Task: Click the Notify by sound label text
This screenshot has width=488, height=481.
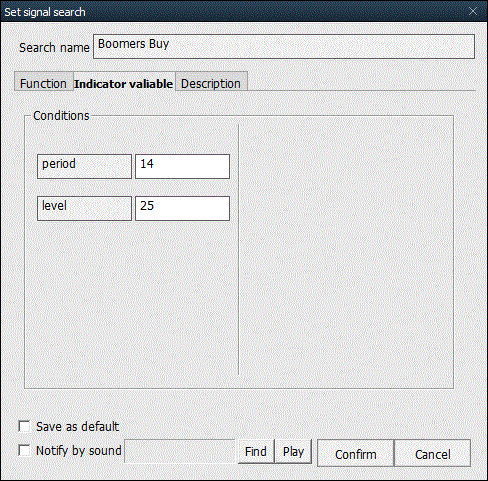Action: click(x=79, y=451)
